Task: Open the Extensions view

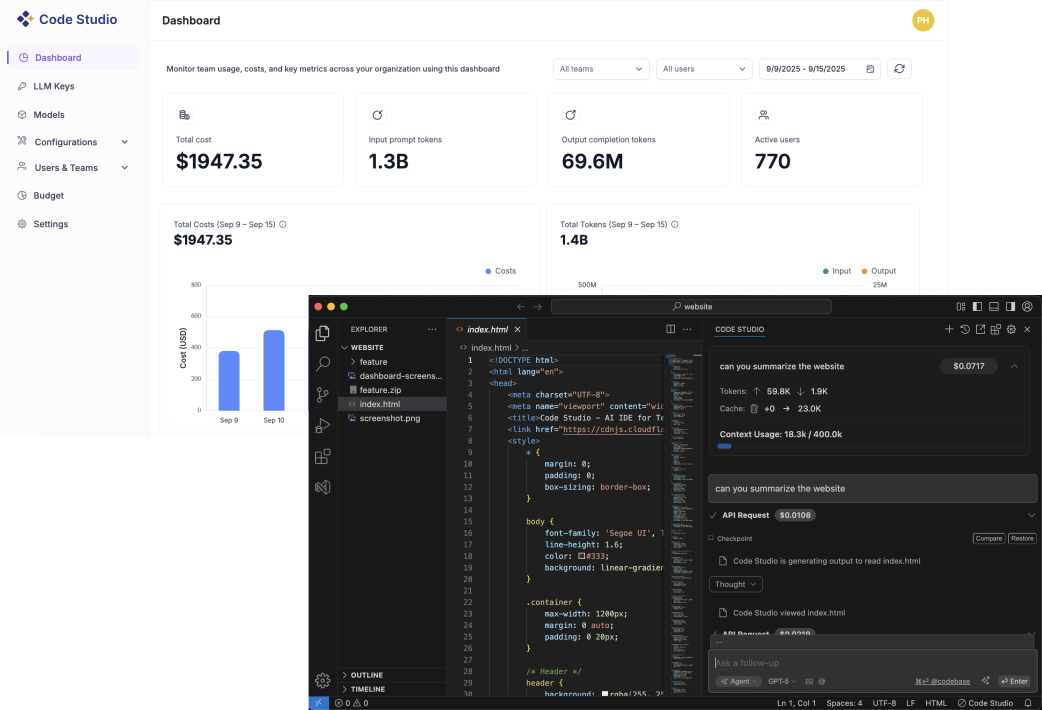Action: 322,455
